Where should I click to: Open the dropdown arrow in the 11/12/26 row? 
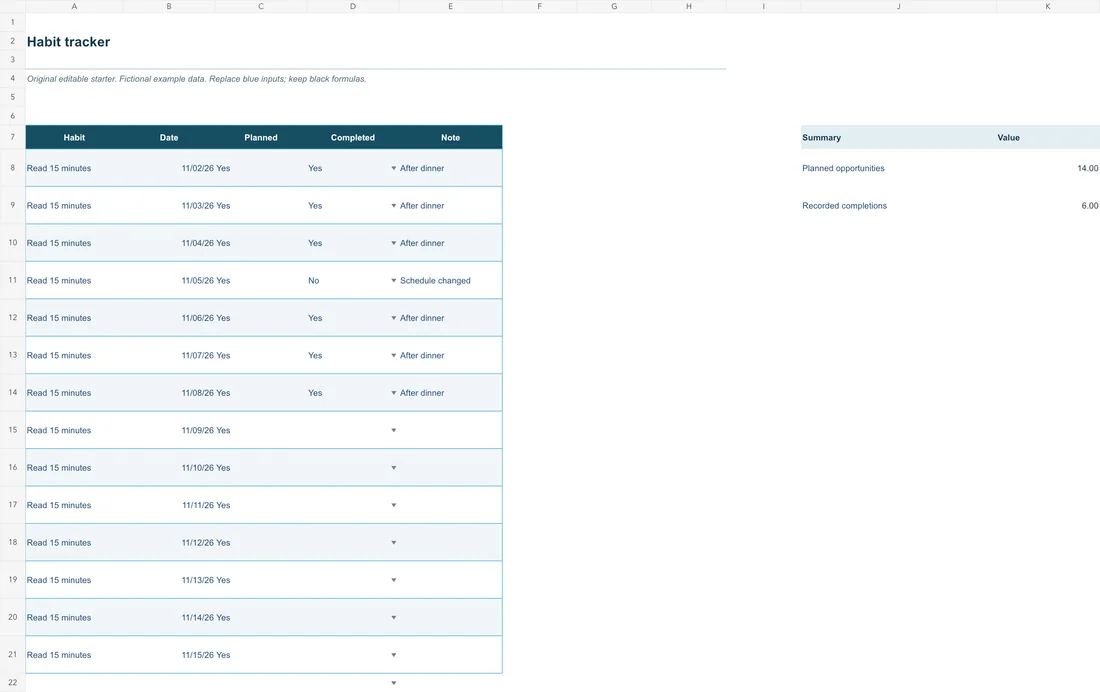[394, 543]
